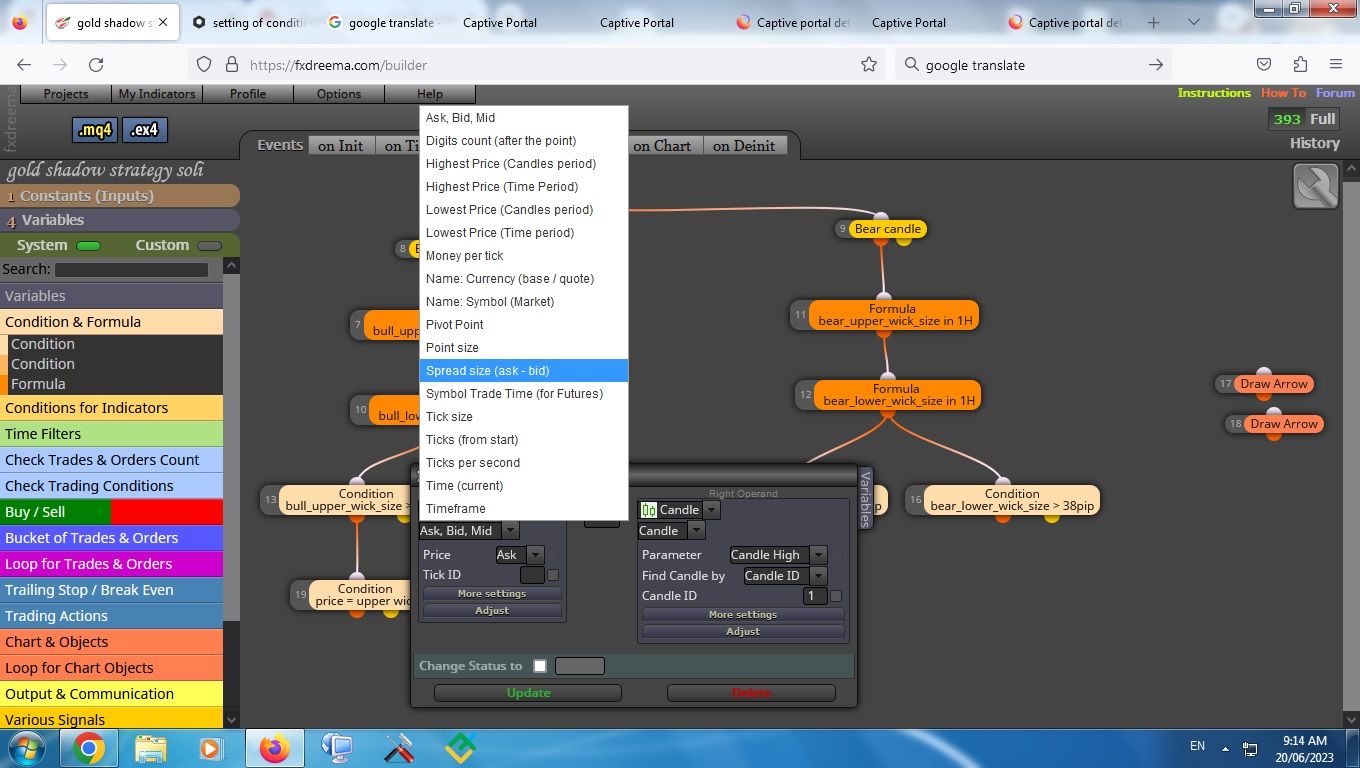Screen dimensions: 1360x768
Task: Click Adjust under the Price settings
Action: point(492,611)
